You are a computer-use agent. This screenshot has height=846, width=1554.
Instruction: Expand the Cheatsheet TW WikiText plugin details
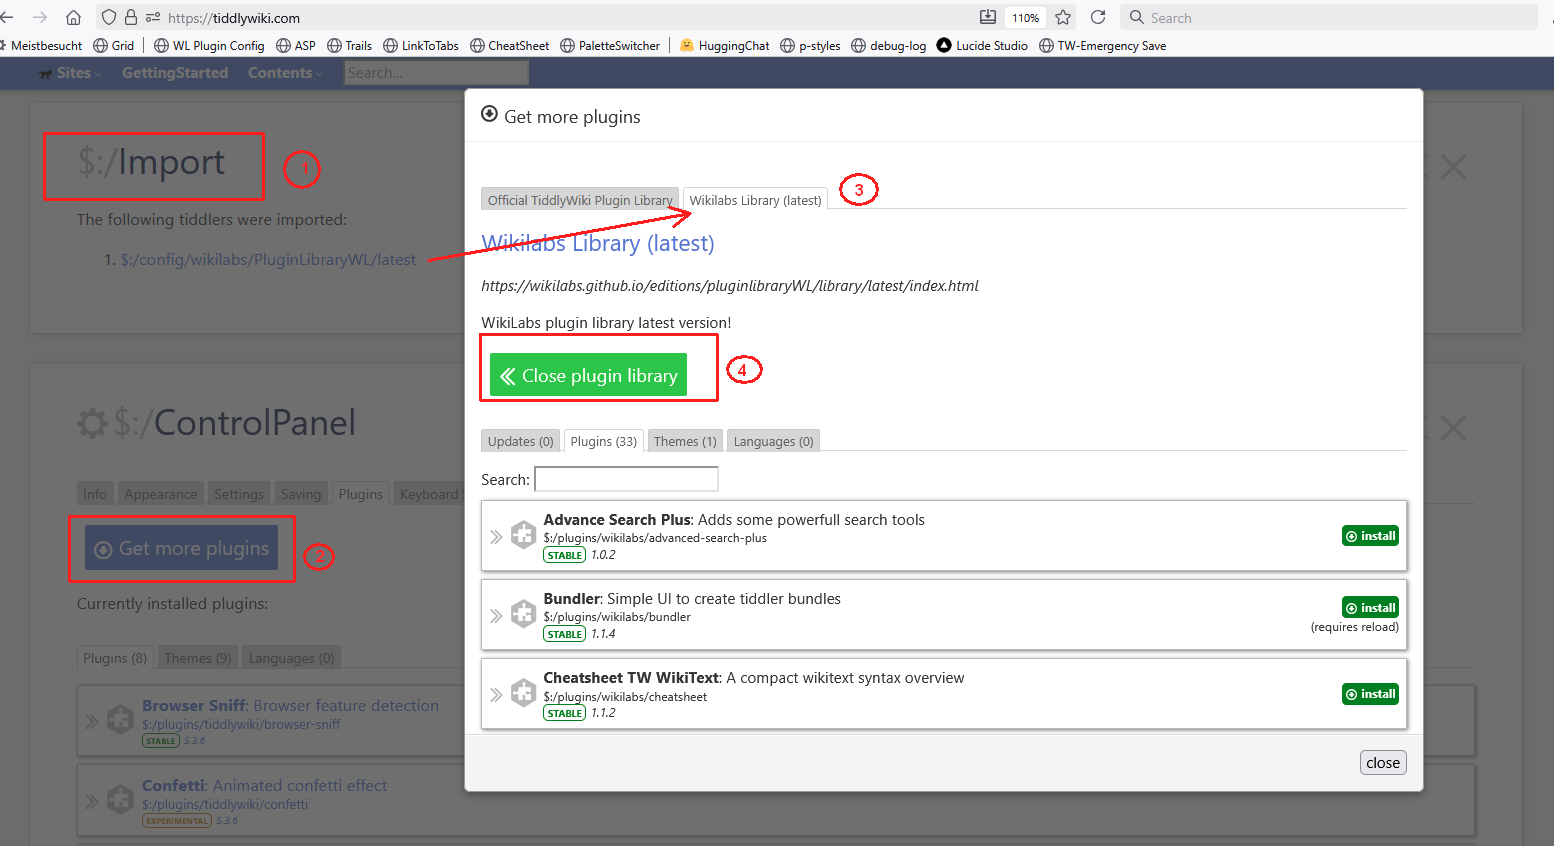[496, 694]
